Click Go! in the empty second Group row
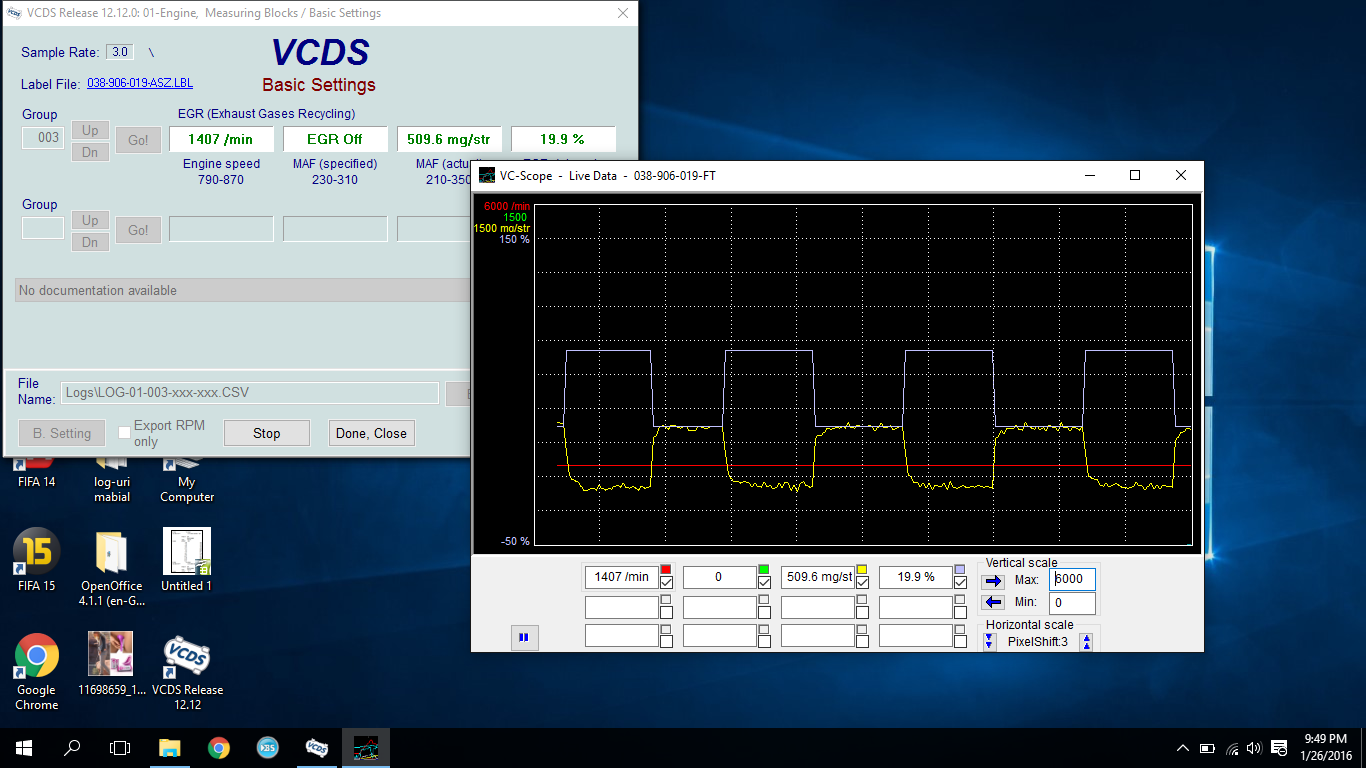The width and height of the screenshot is (1366, 768). click(138, 230)
